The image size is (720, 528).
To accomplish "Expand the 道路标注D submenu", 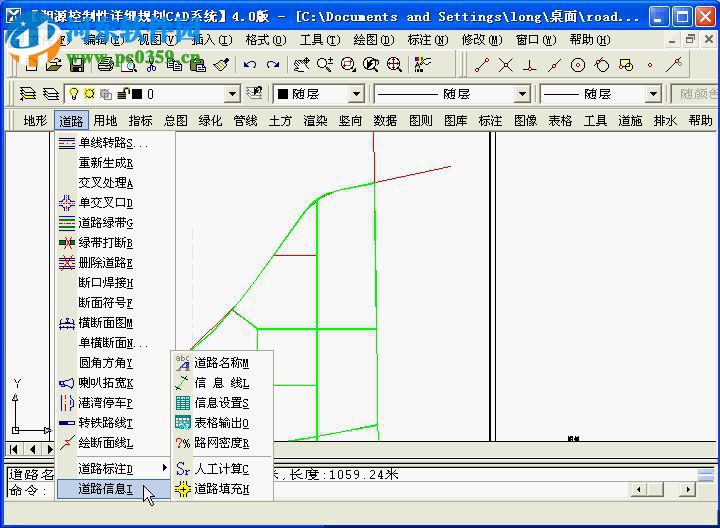I will click(115, 469).
